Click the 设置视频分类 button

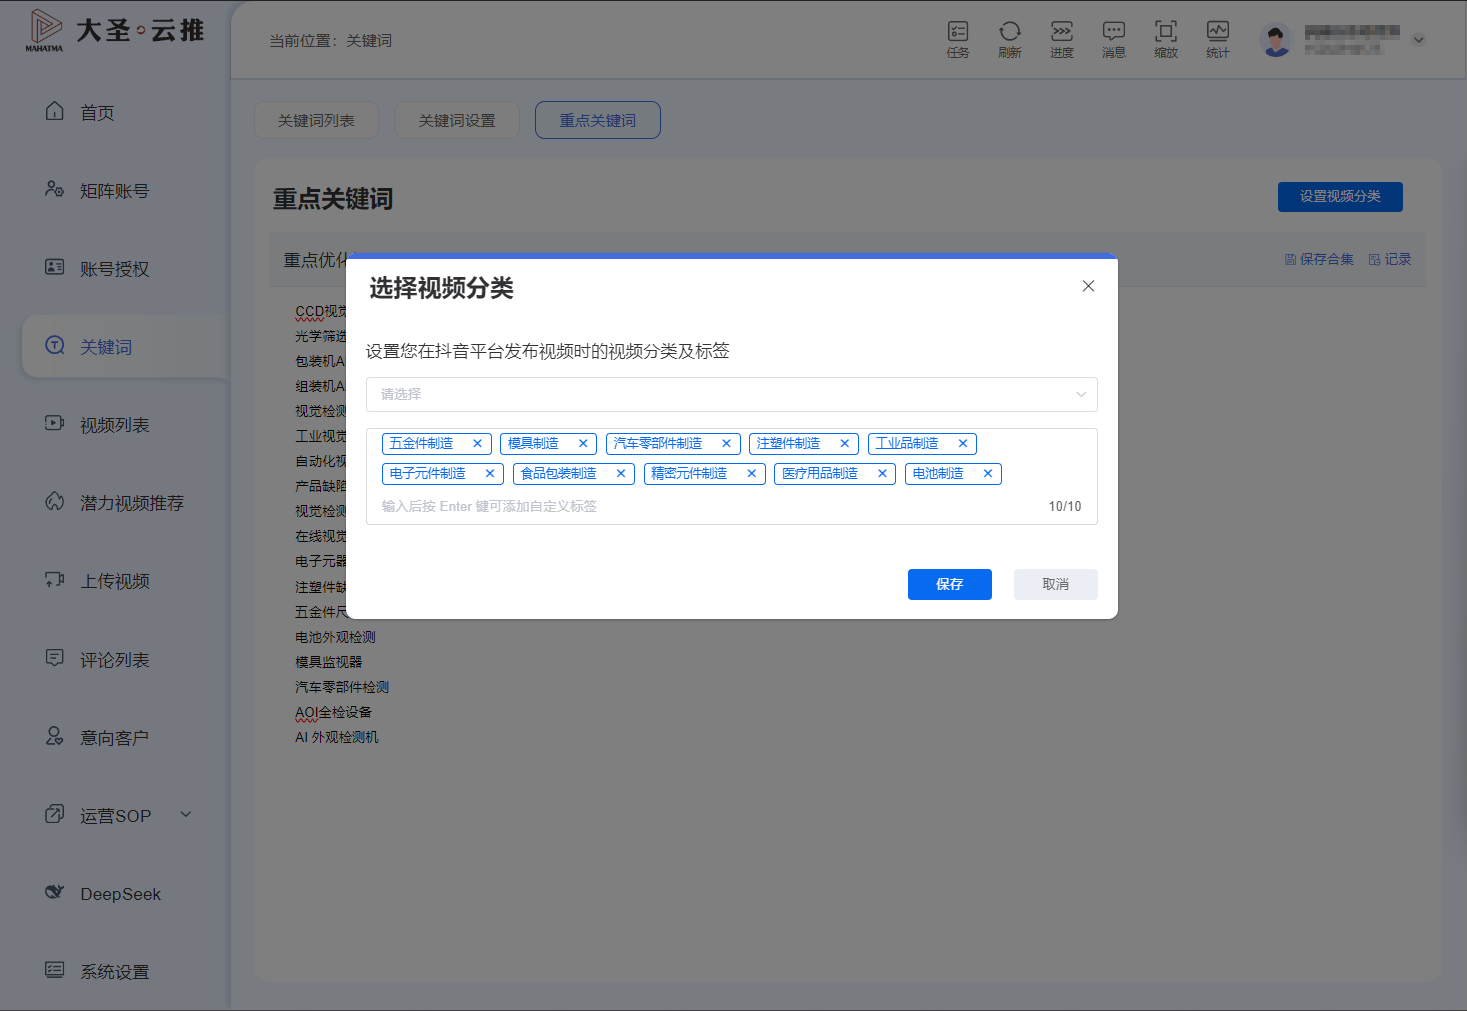click(x=1340, y=197)
